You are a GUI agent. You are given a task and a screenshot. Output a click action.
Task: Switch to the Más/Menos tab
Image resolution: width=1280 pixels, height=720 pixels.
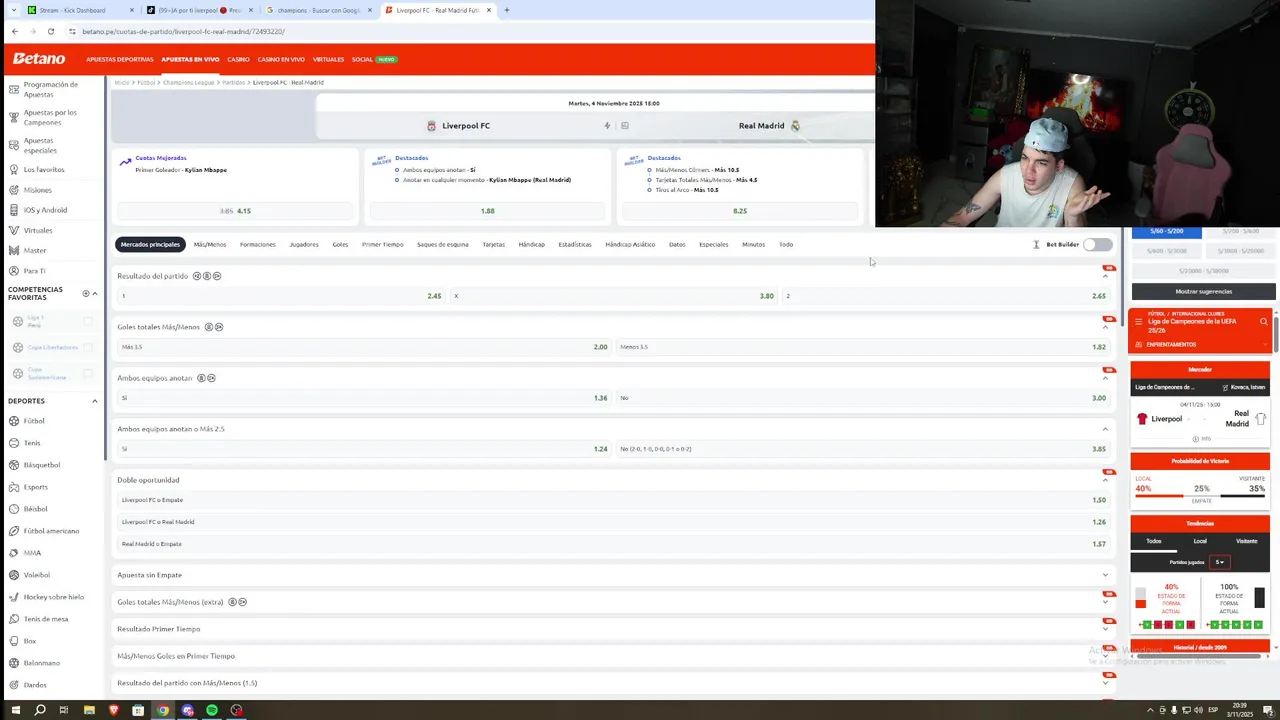pyautogui.click(x=210, y=244)
